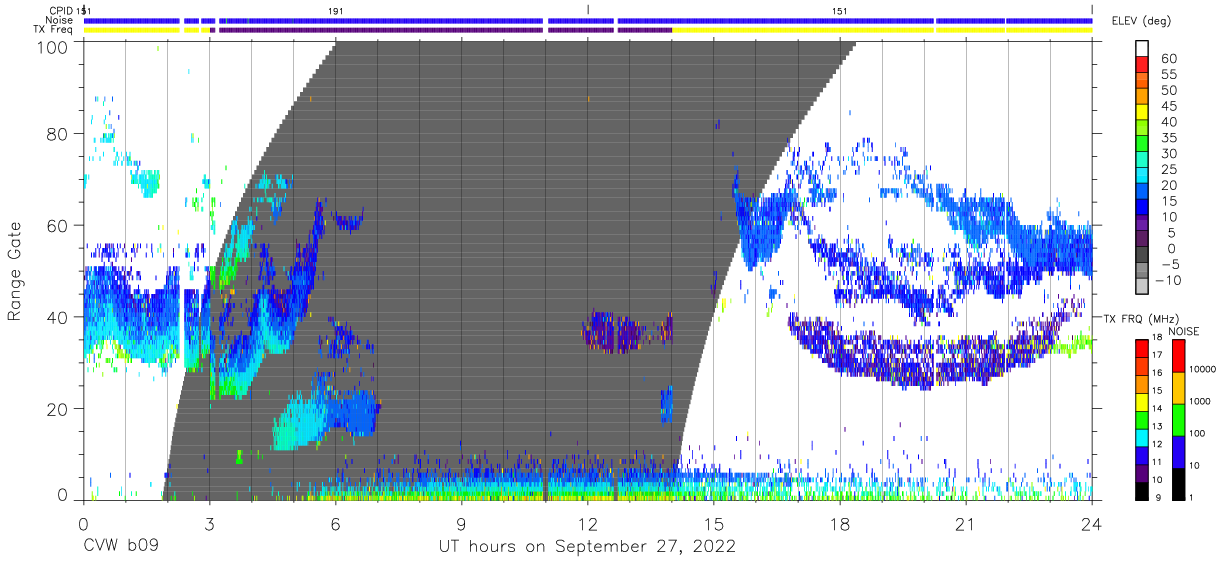1228x567 pixels.
Task: Pick the purple 5–10 swatch on ELEV colorbar
Action: [1141, 224]
